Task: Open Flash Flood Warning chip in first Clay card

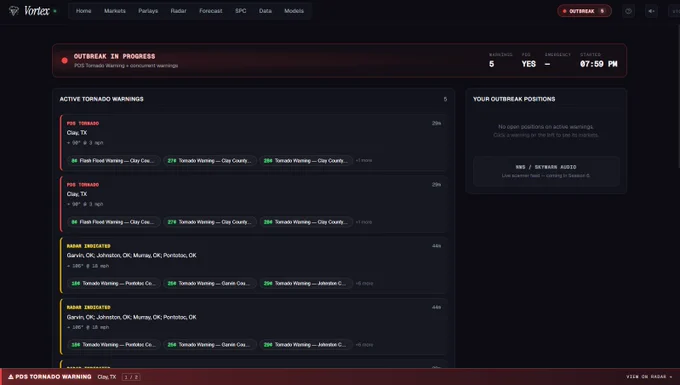Action: [114, 160]
